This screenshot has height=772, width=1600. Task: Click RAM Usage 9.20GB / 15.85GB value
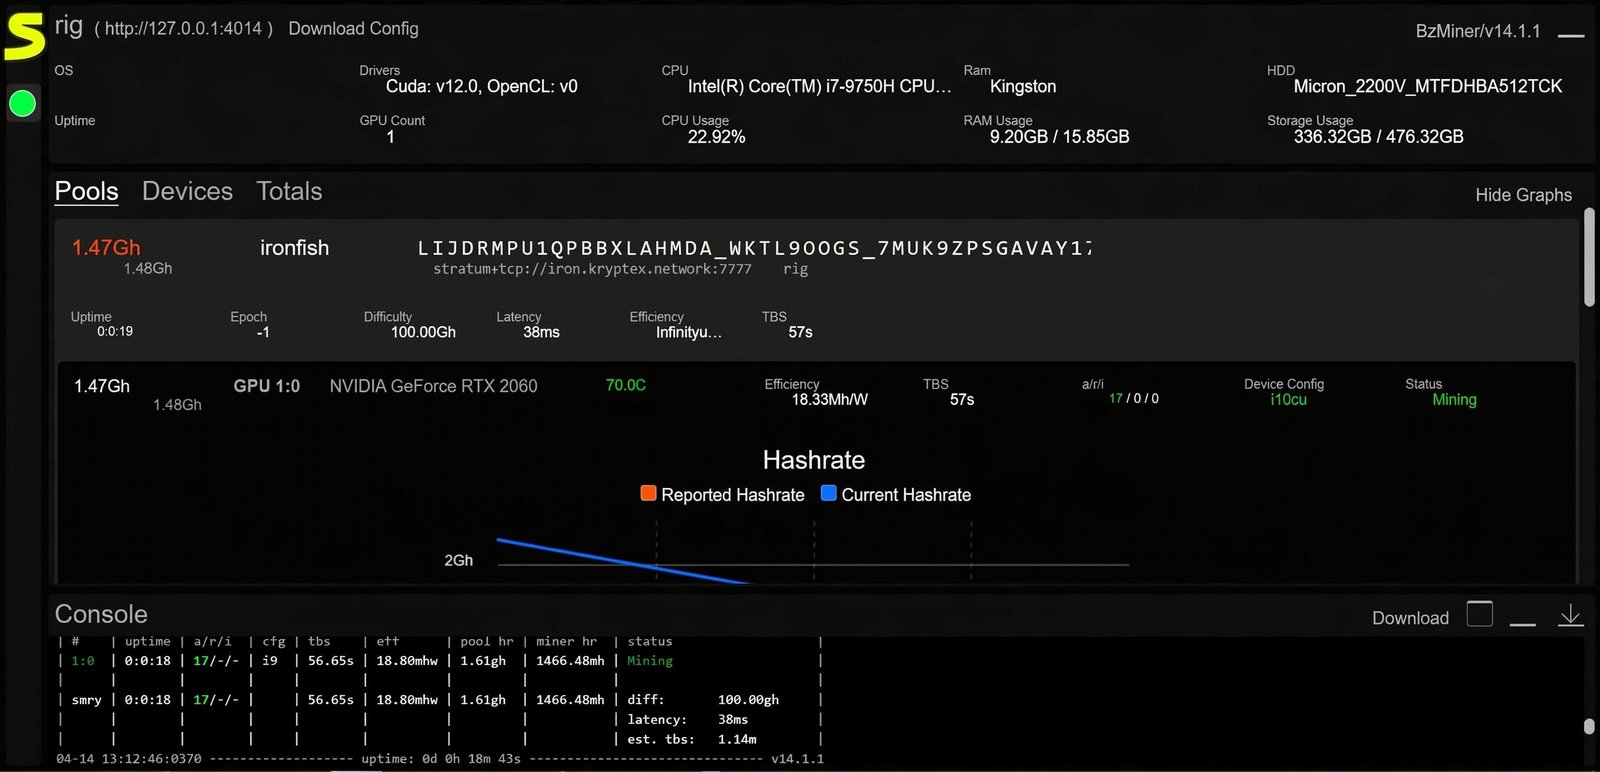pos(1059,137)
